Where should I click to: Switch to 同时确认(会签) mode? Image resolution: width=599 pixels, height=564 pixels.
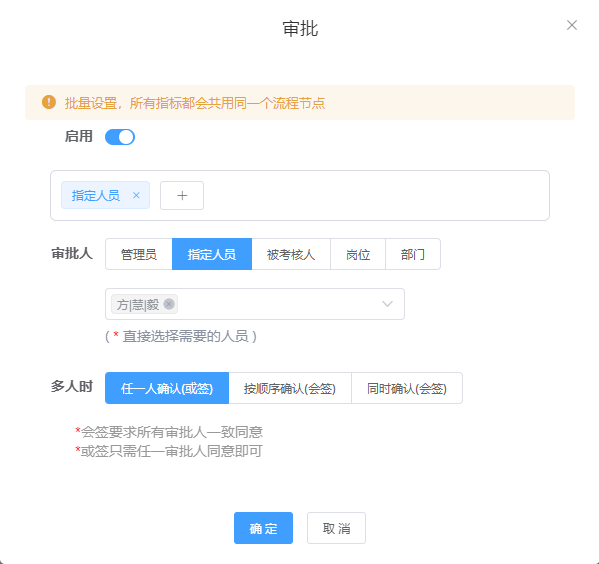tap(407, 388)
